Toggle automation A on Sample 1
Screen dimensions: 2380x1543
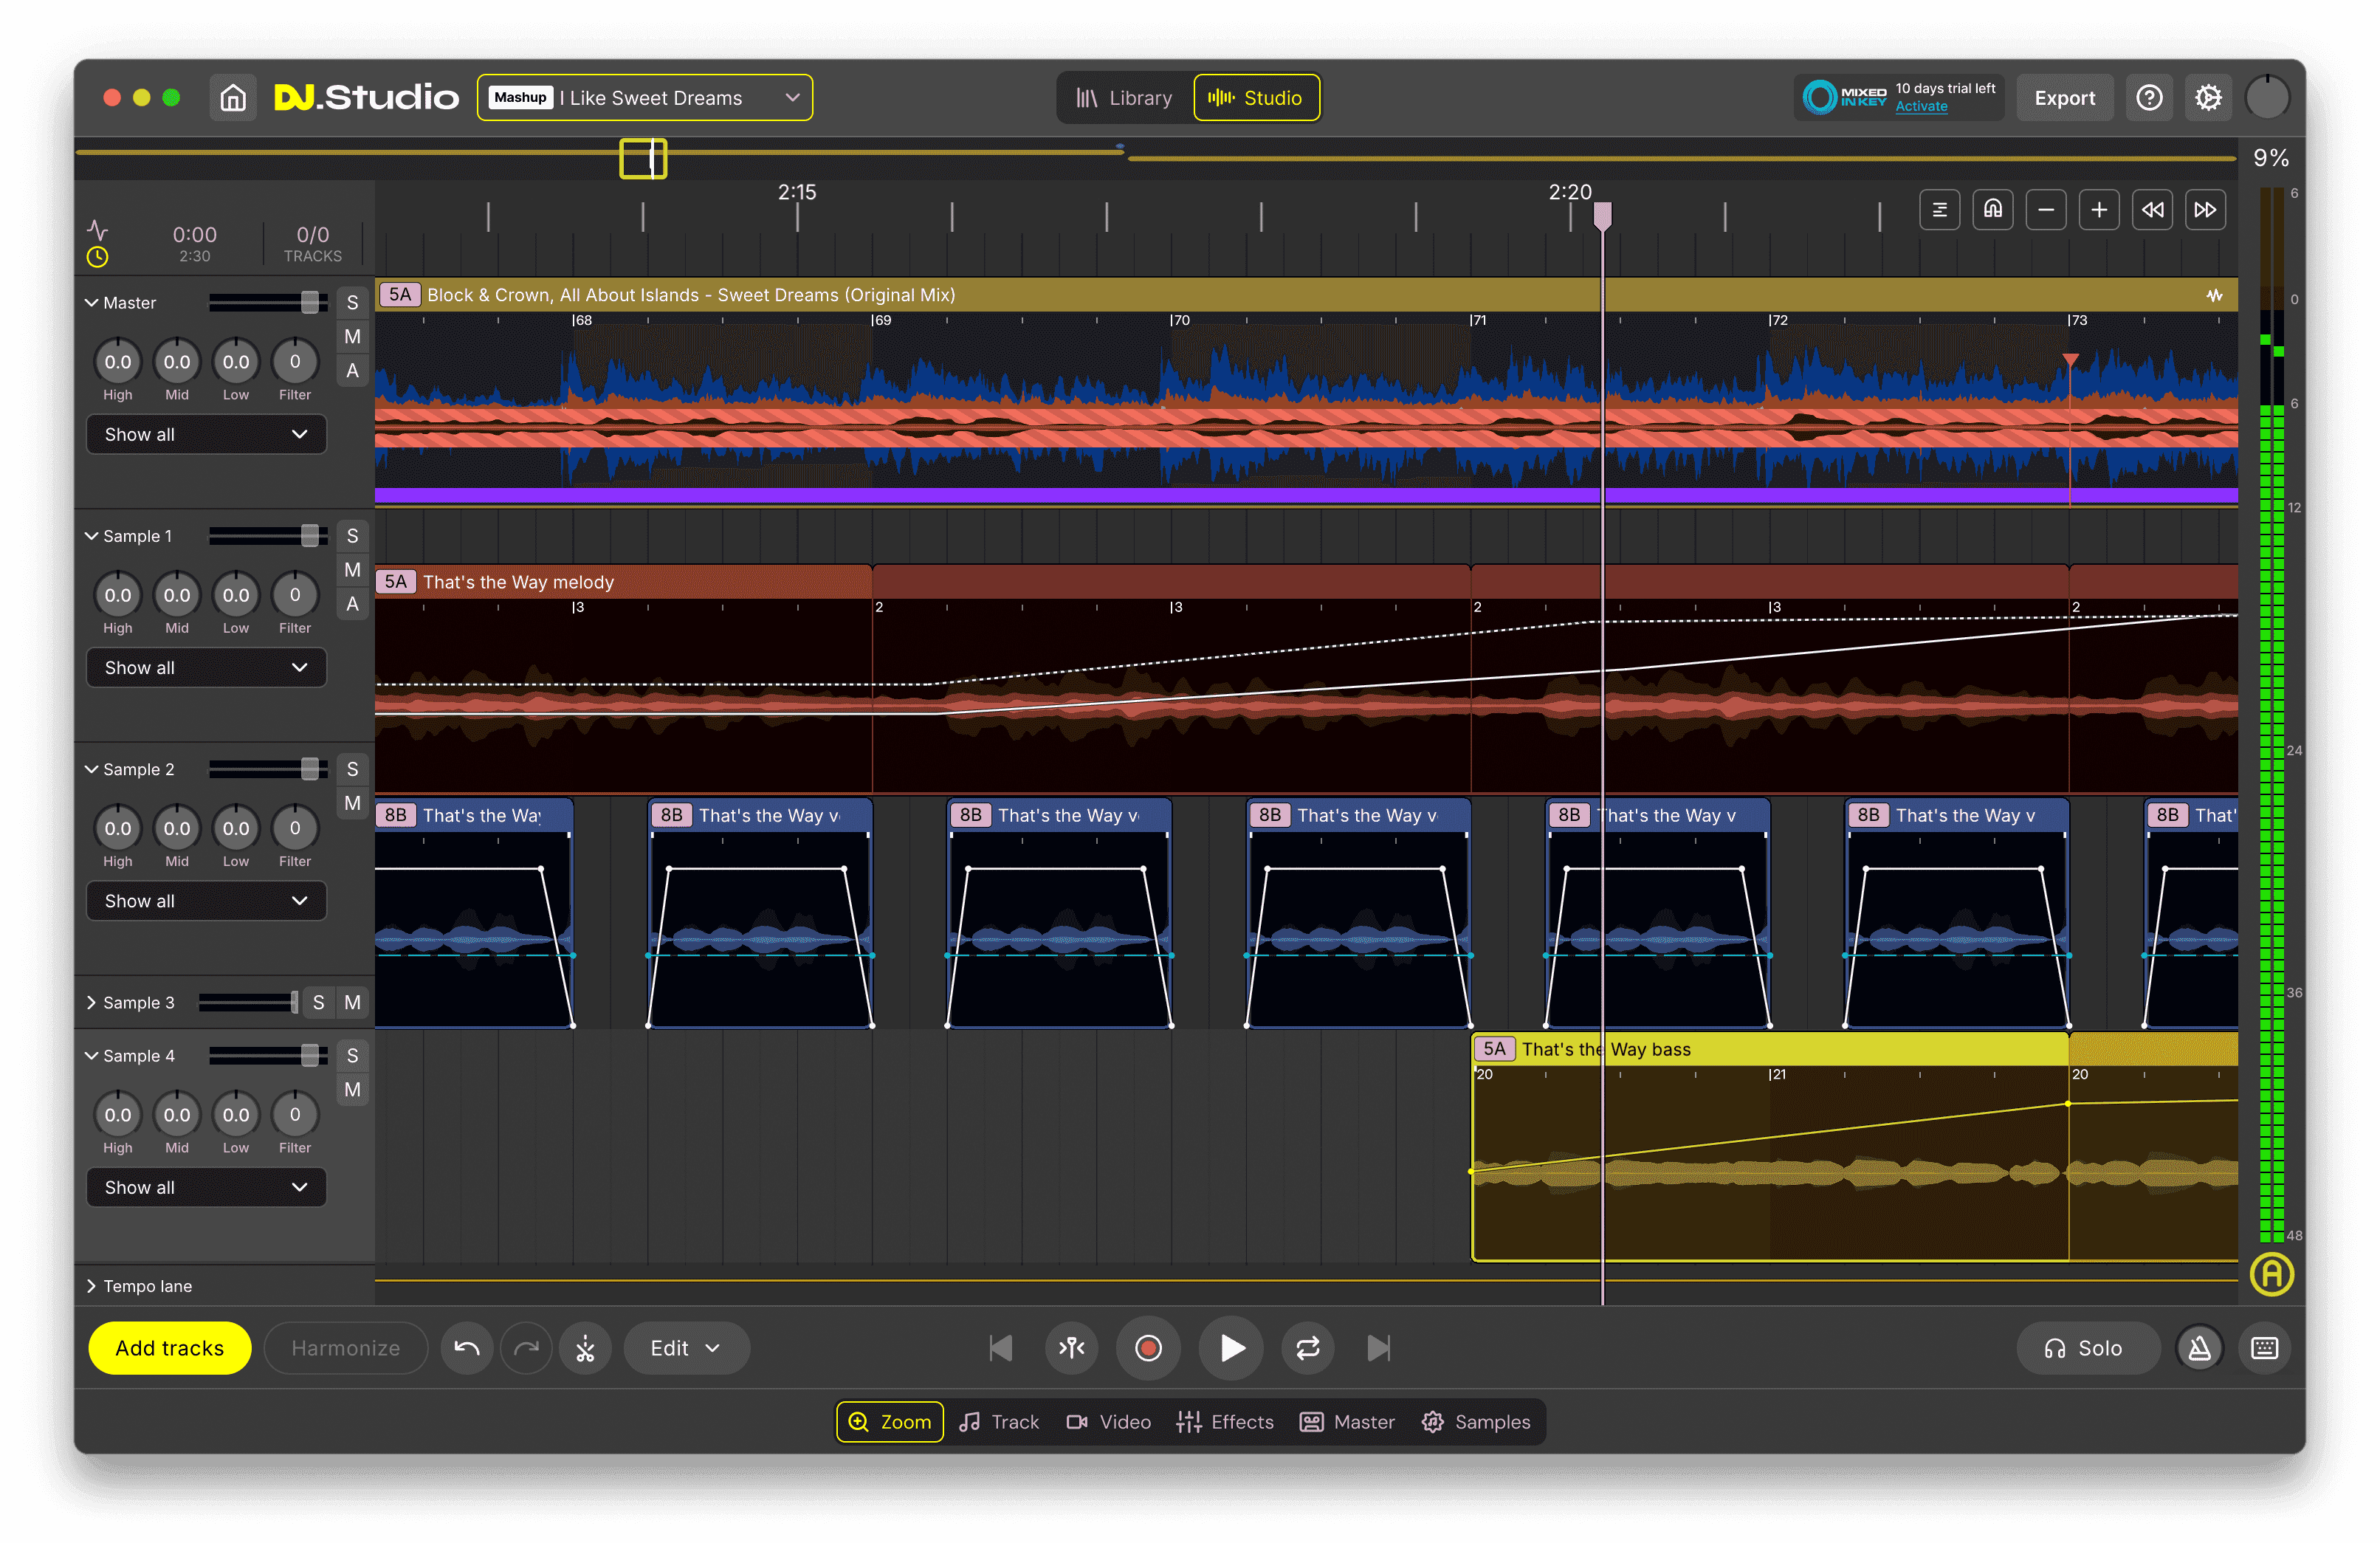(x=352, y=604)
